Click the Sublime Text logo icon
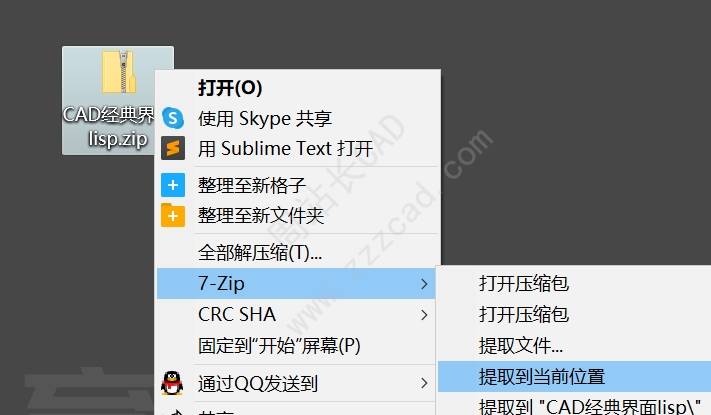The width and height of the screenshot is (711, 415). coord(173,148)
